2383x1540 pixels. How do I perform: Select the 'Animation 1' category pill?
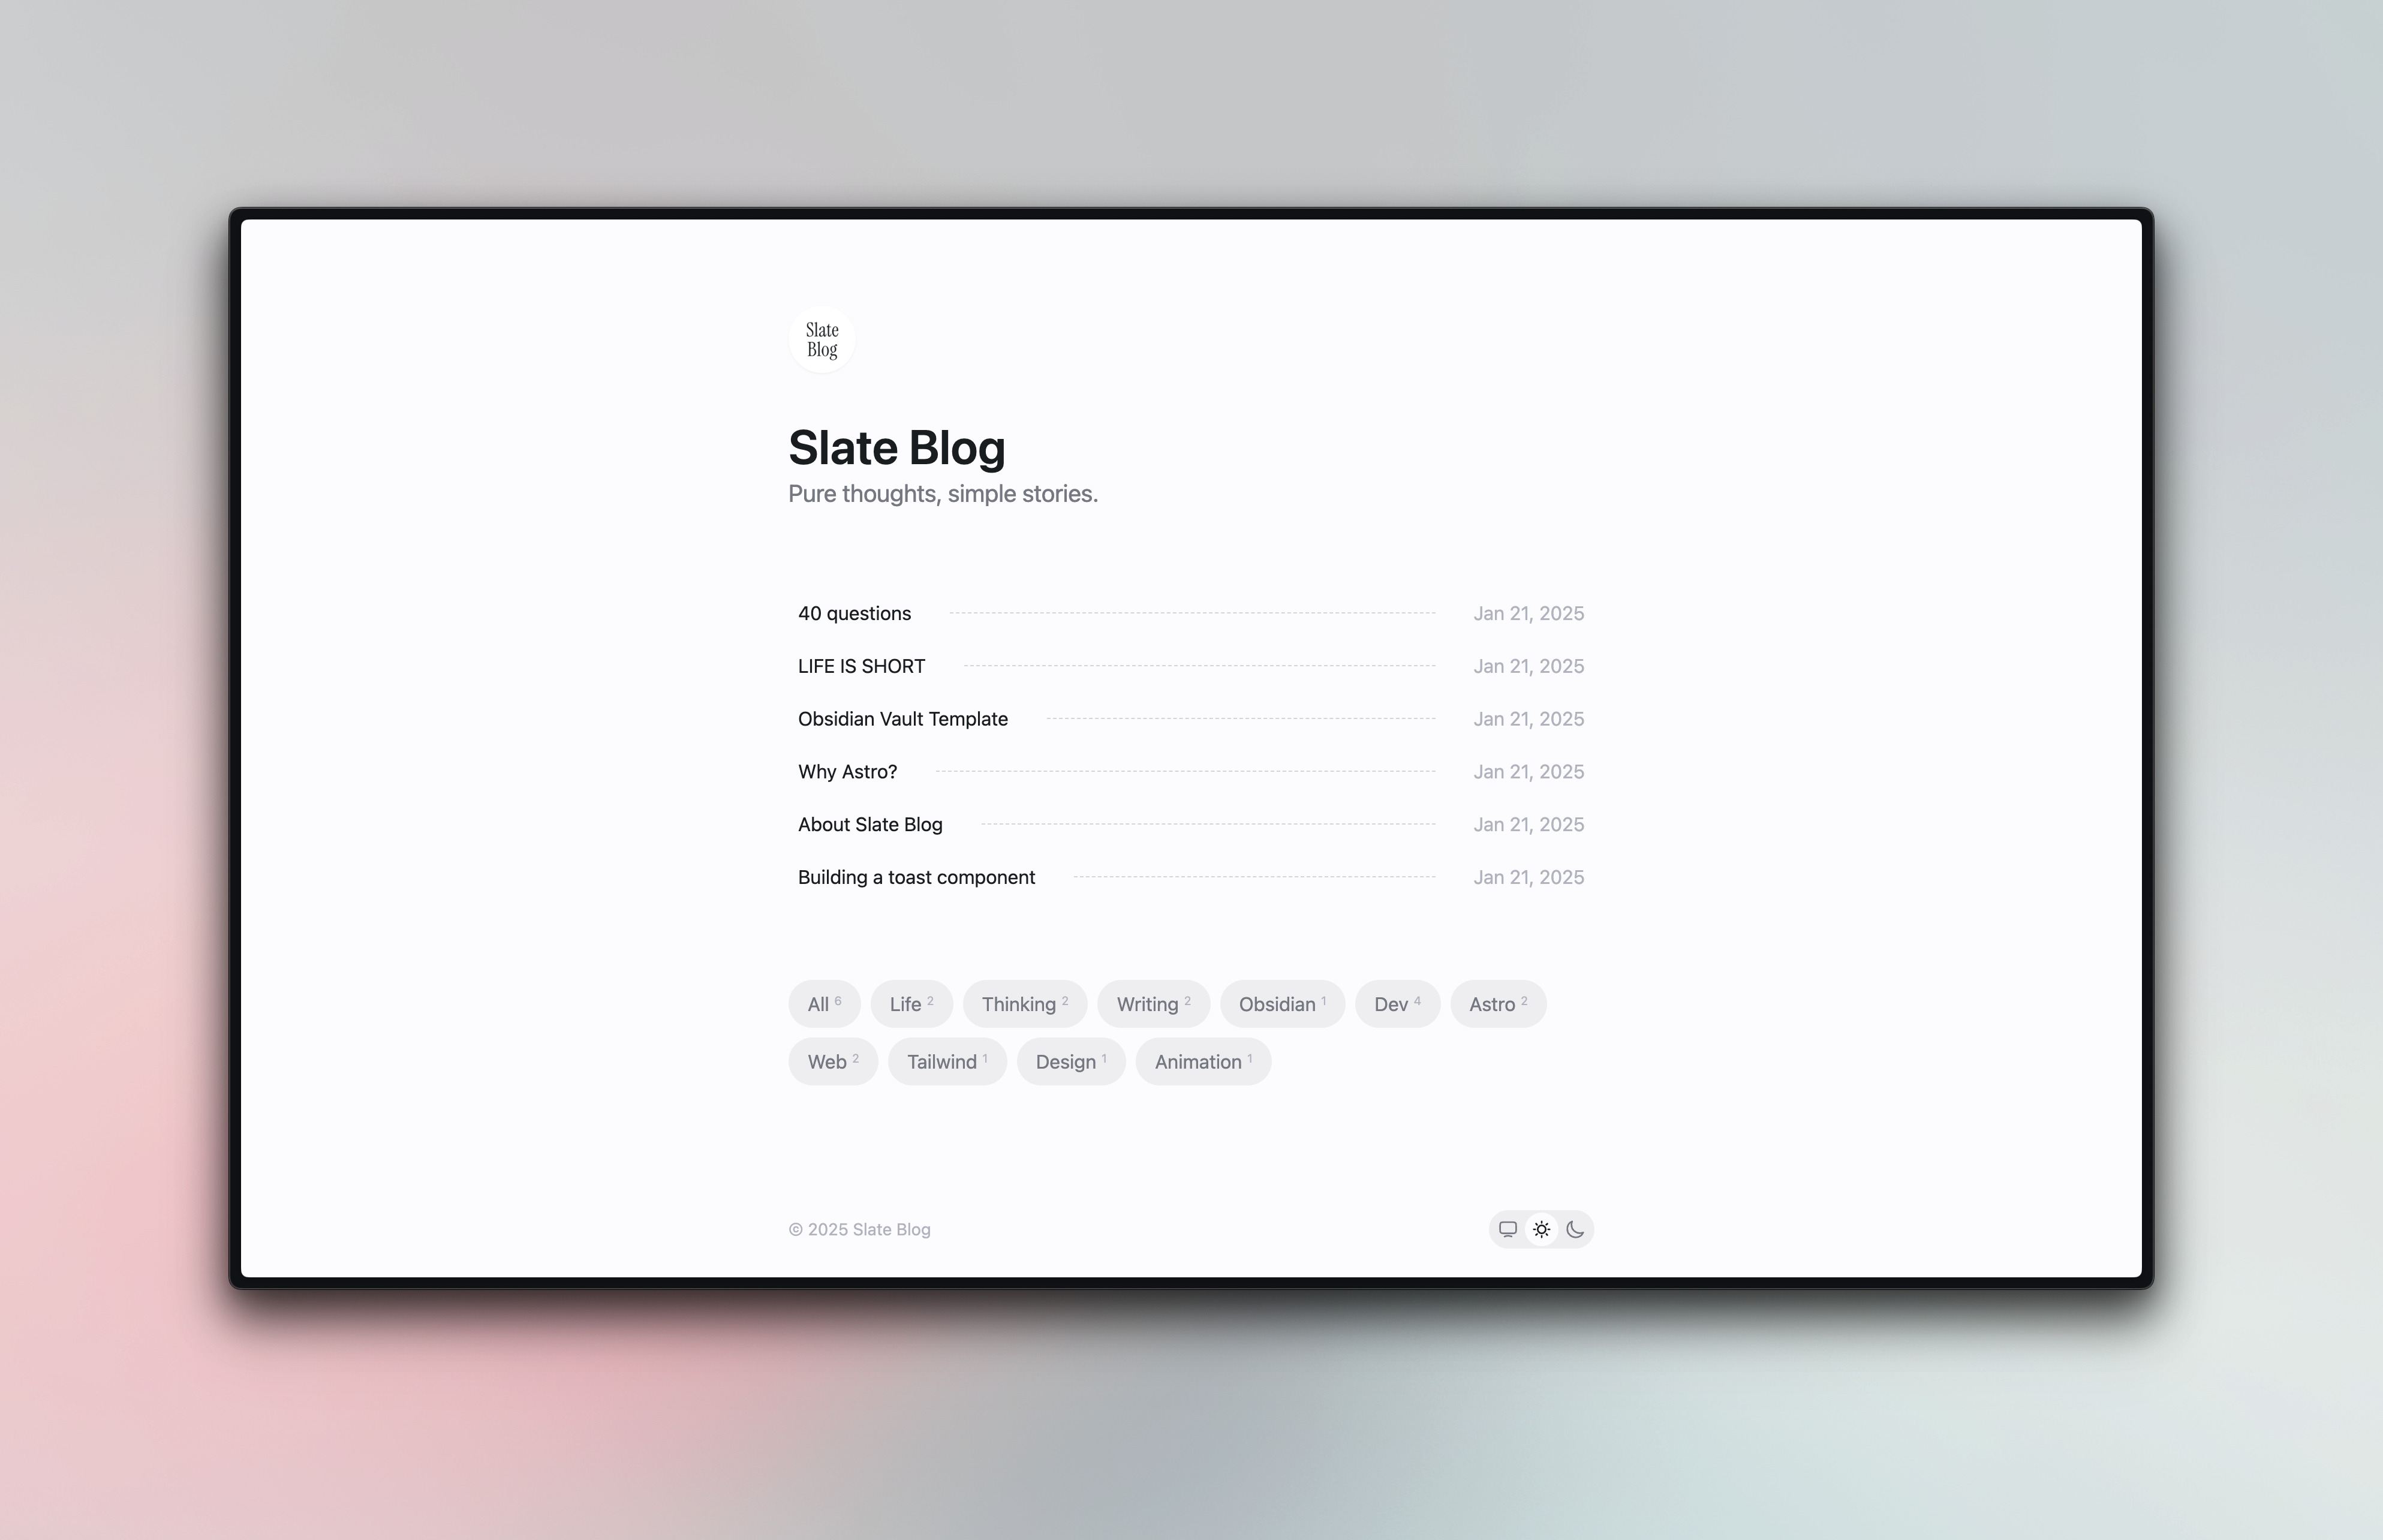1203,1061
